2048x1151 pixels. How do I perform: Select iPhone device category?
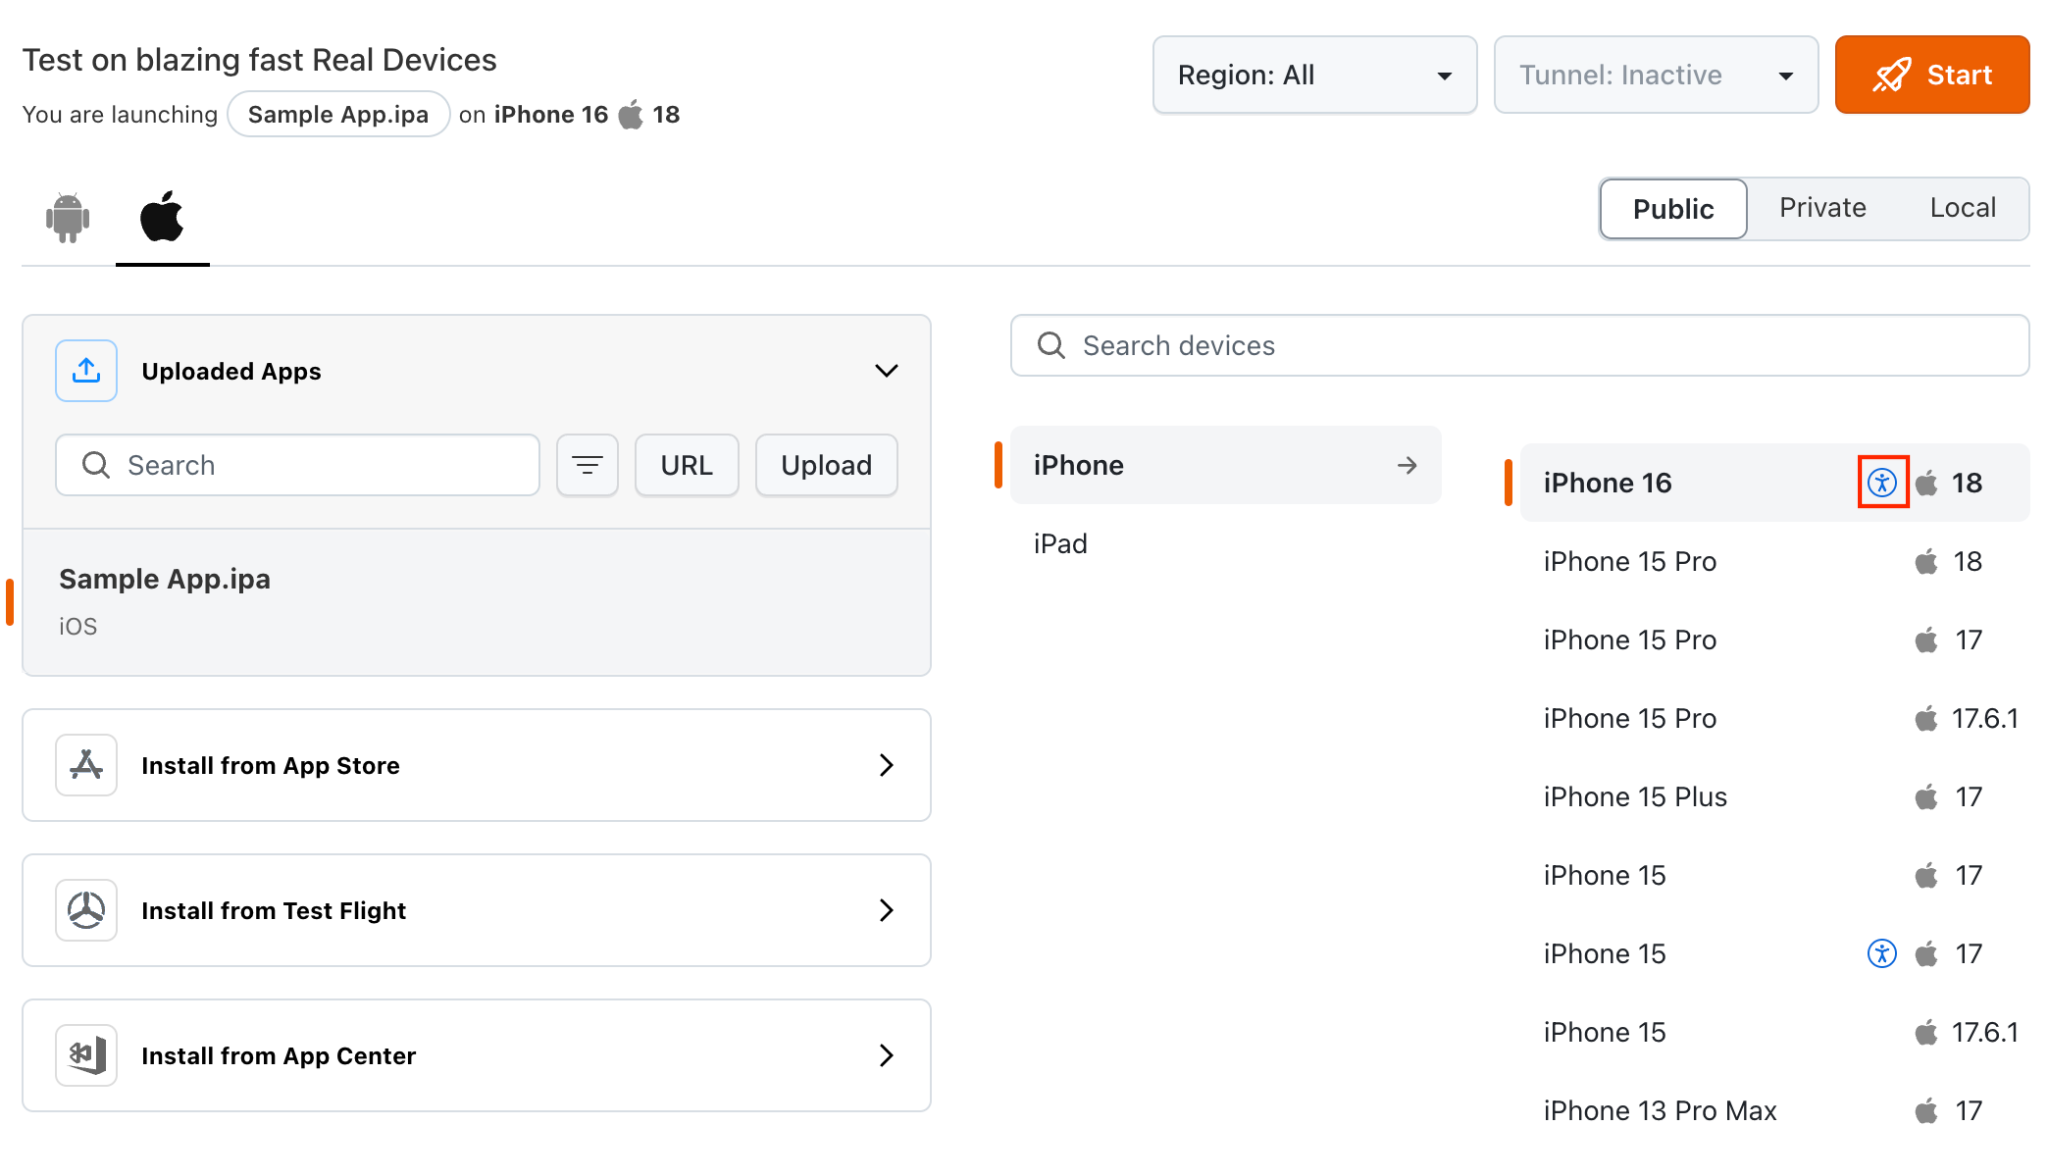[1225, 465]
